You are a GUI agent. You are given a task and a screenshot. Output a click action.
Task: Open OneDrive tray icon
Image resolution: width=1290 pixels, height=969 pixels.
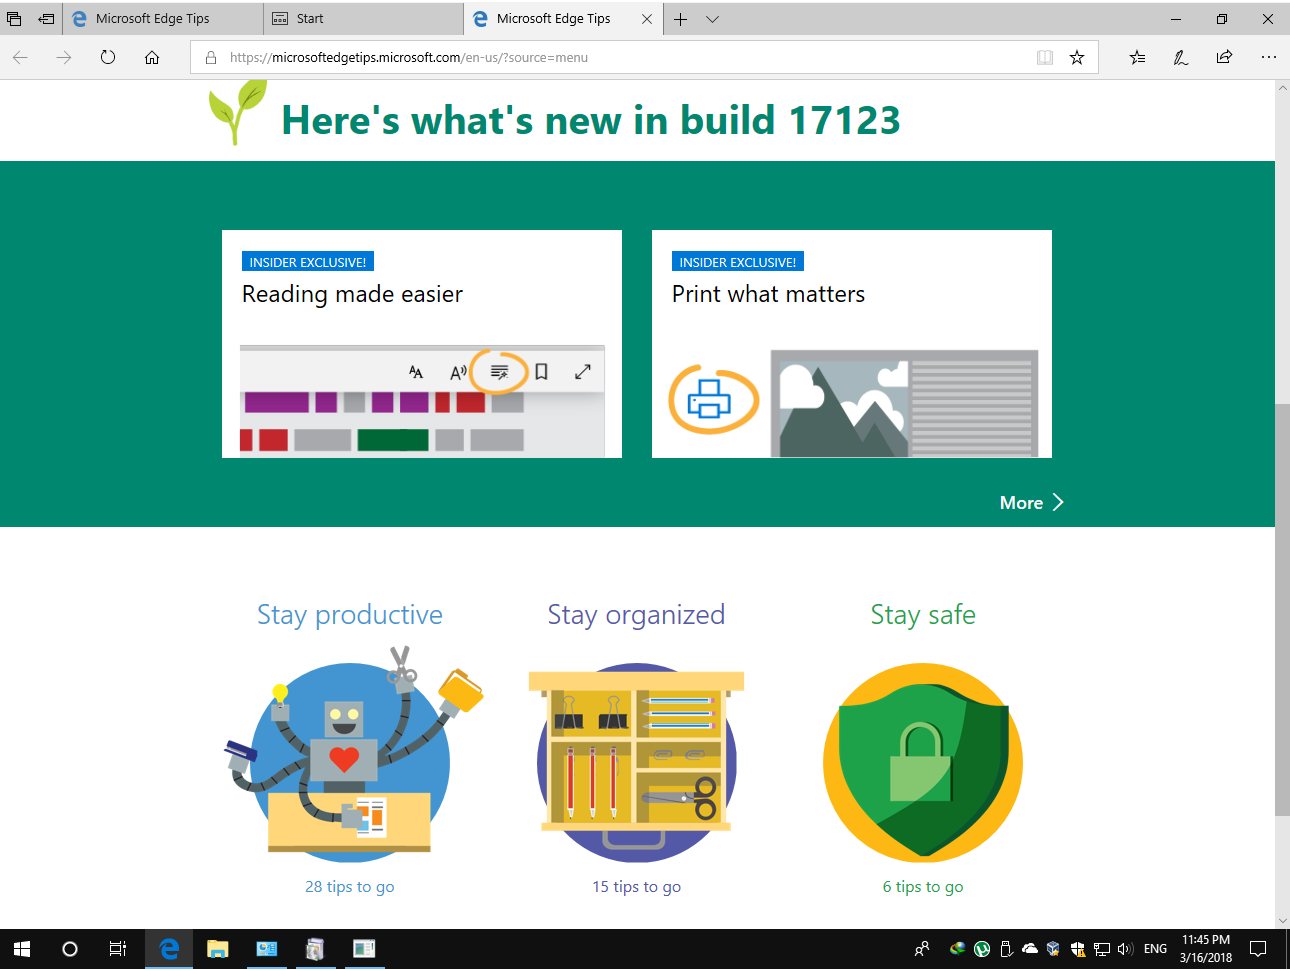click(1030, 949)
